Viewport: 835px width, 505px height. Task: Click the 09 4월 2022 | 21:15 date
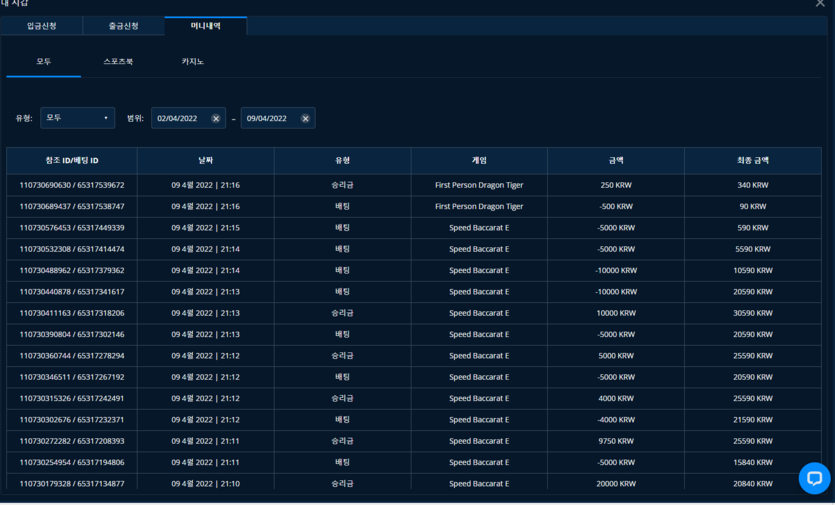(206, 228)
